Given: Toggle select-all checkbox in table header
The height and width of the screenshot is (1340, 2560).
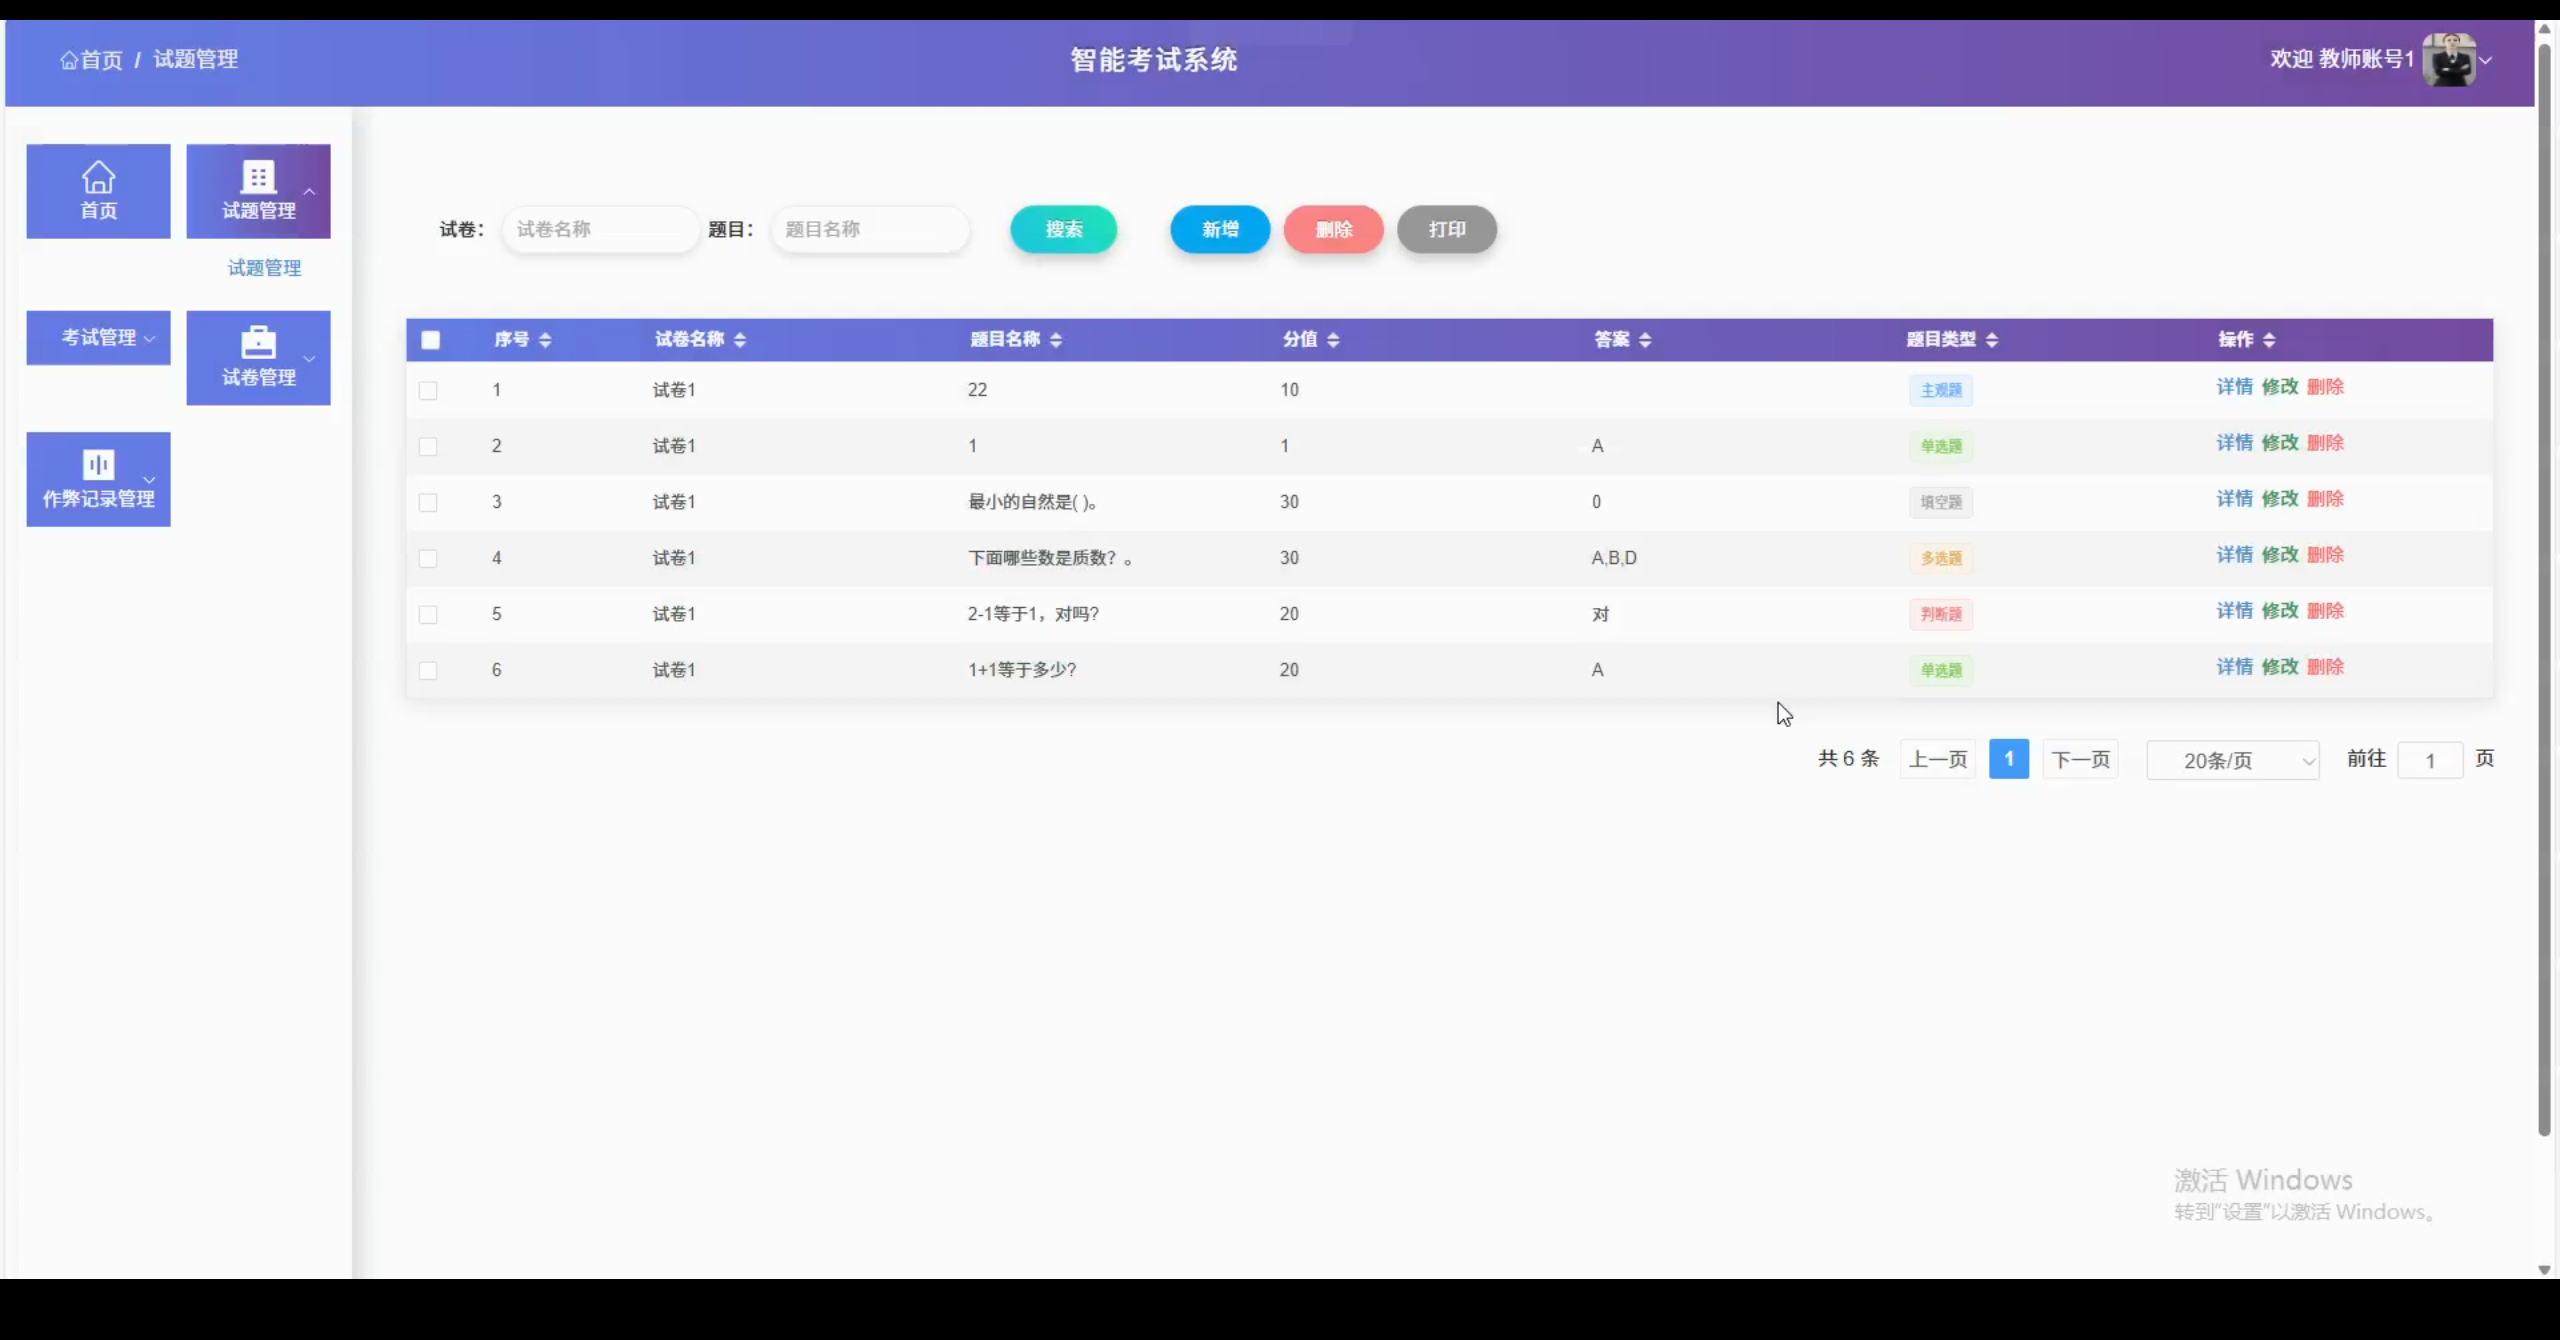Looking at the screenshot, I should pos(431,340).
